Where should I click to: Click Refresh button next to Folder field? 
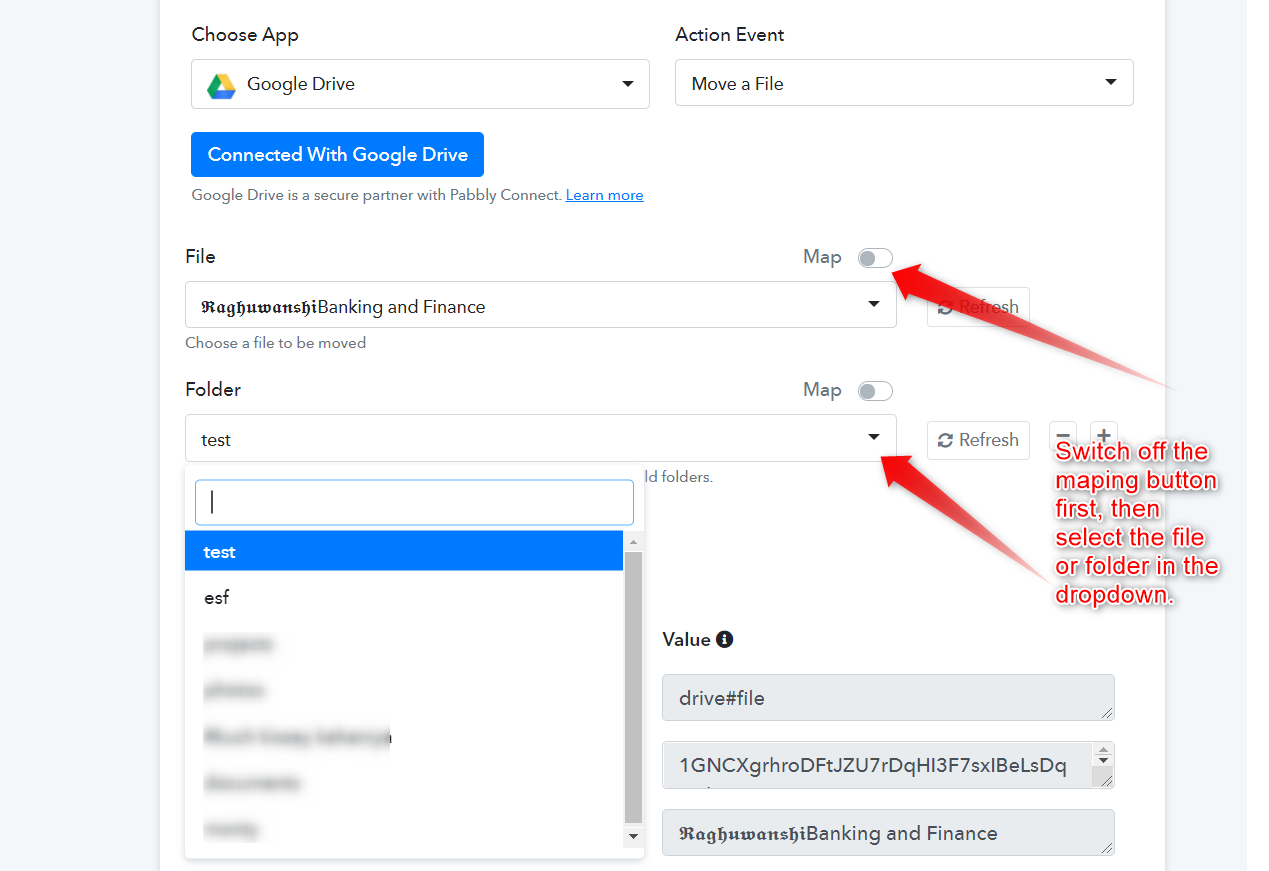978,440
